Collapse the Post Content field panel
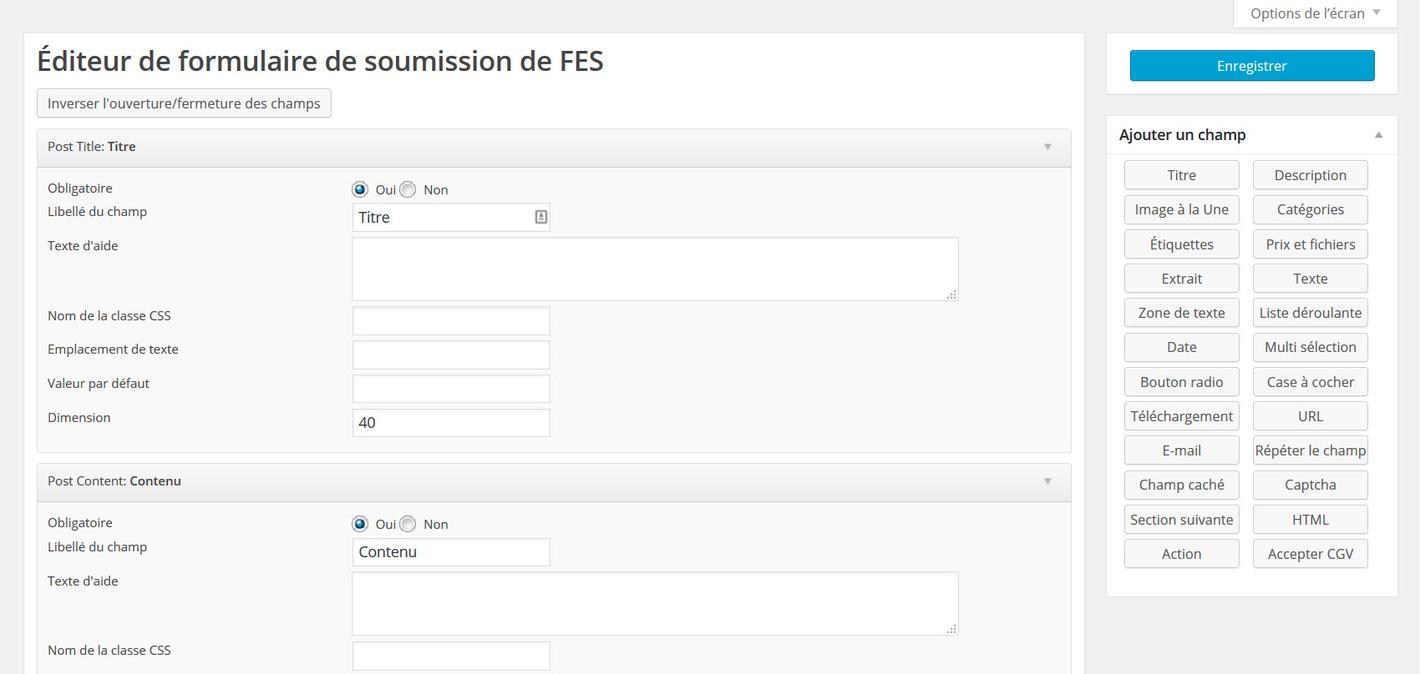Screen dimensions: 1420x674 [x=1047, y=481]
